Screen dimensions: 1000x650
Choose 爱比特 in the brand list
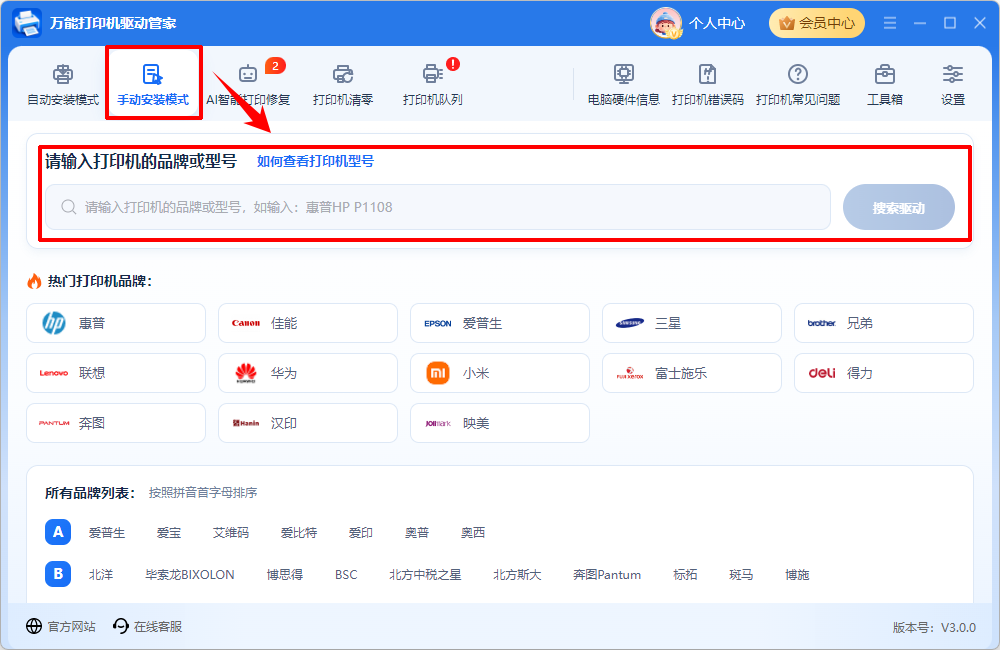(x=299, y=533)
